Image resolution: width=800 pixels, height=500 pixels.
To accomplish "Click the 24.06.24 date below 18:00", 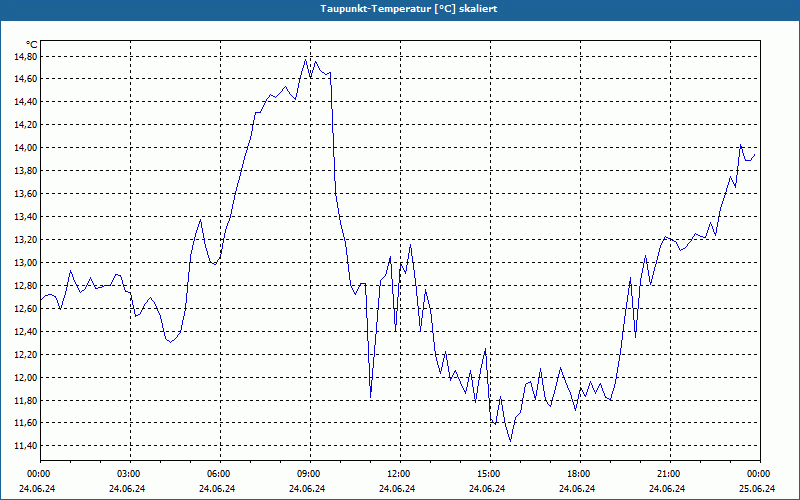I will pos(577,488).
